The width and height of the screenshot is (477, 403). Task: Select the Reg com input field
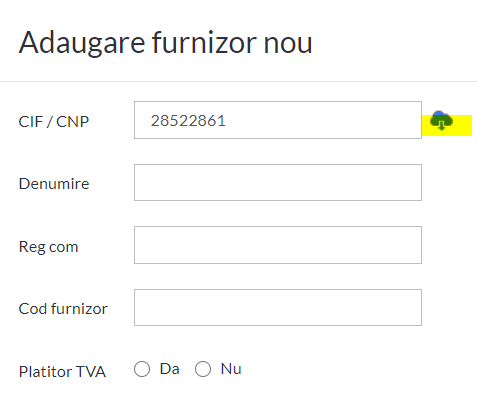pyautogui.click(x=278, y=245)
